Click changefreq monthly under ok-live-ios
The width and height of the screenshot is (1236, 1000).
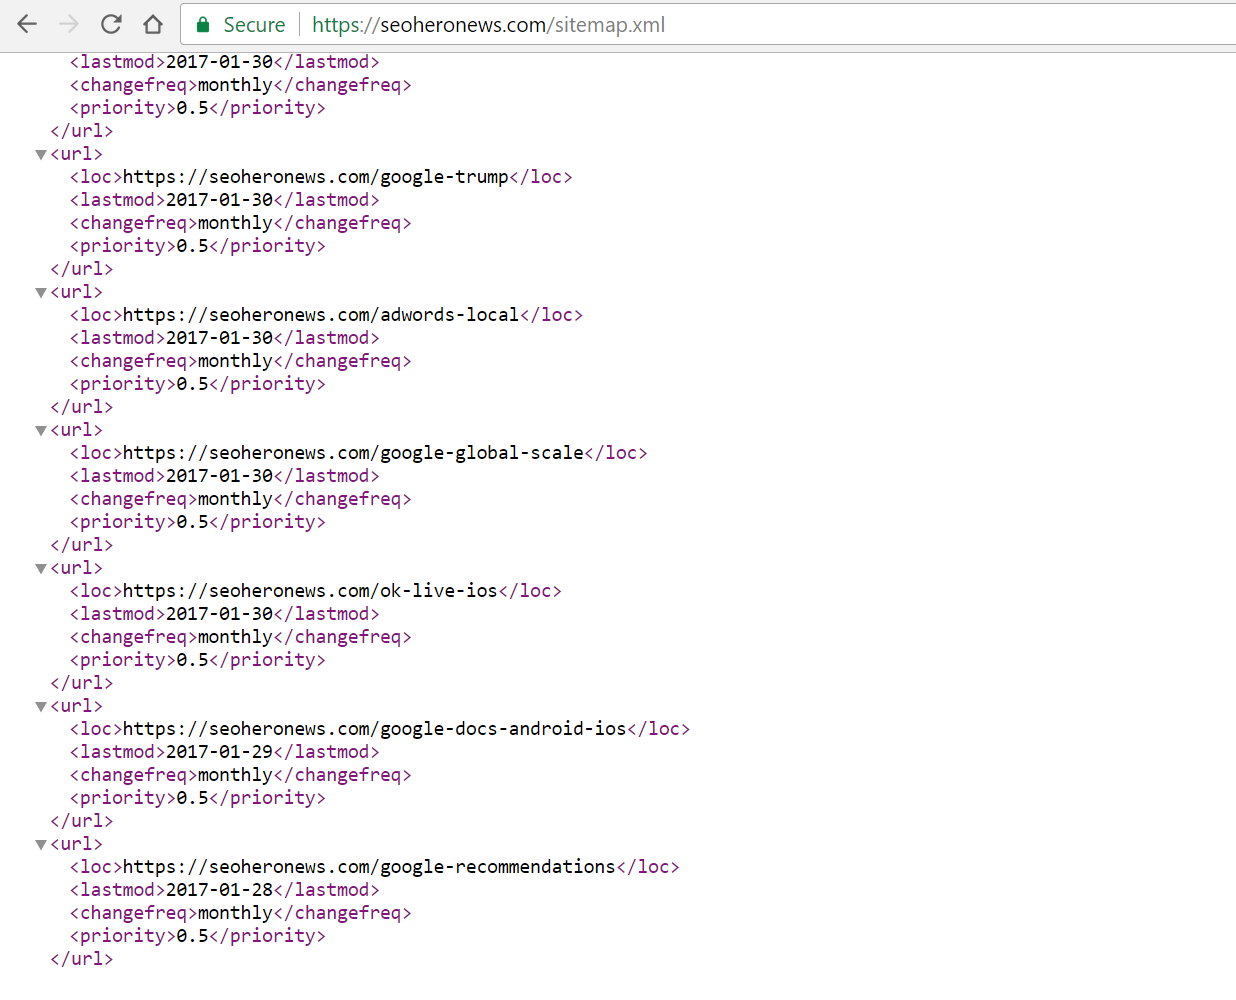[x=235, y=637]
